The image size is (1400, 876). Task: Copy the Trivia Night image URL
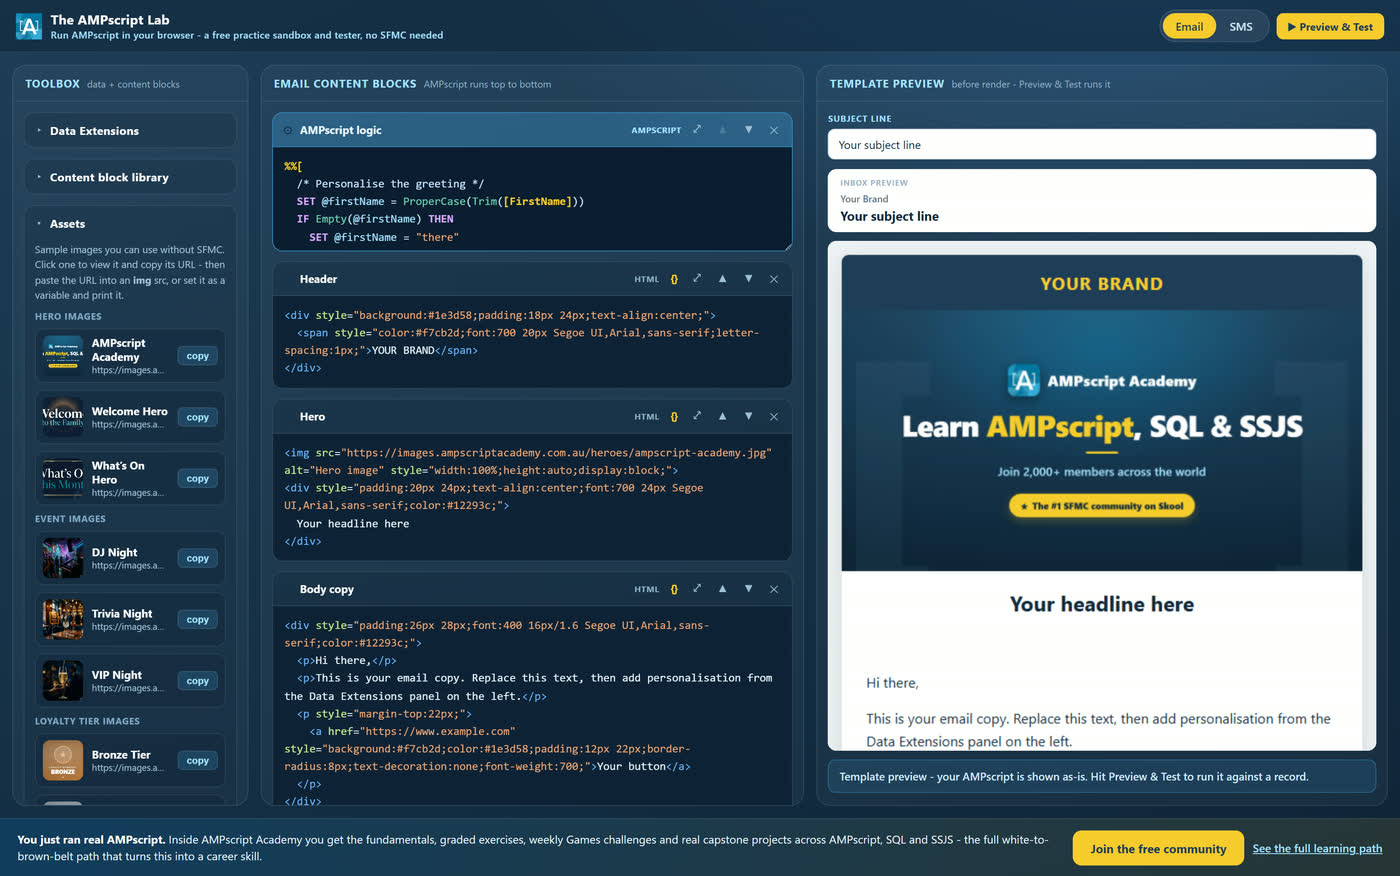pos(198,620)
